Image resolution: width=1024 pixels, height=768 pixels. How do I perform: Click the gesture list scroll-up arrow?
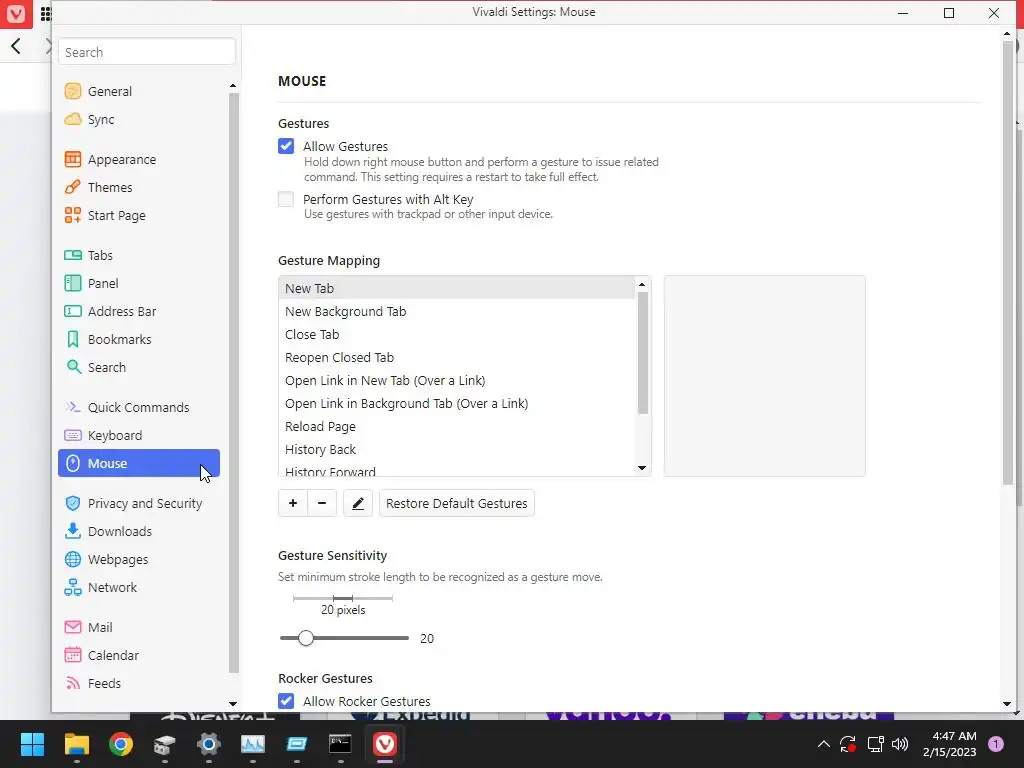(642, 285)
